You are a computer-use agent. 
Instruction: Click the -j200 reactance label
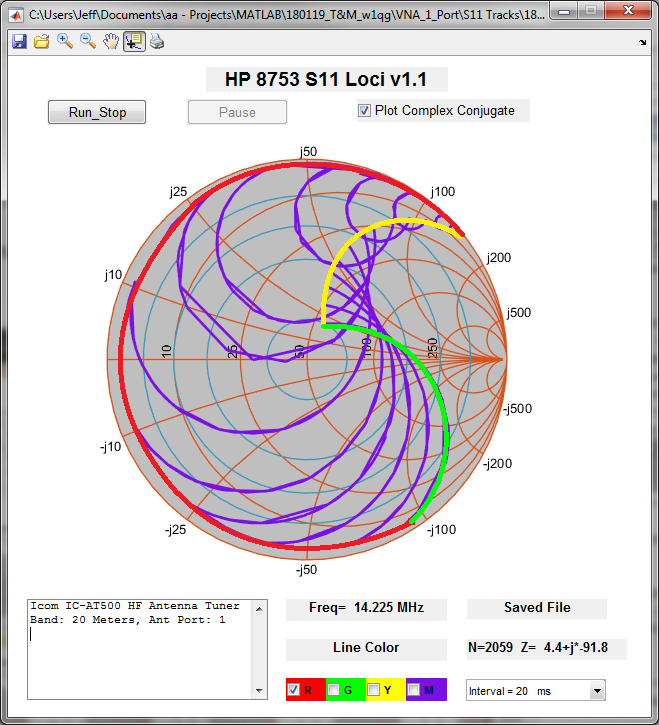pyautogui.click(x=498, y=463)
